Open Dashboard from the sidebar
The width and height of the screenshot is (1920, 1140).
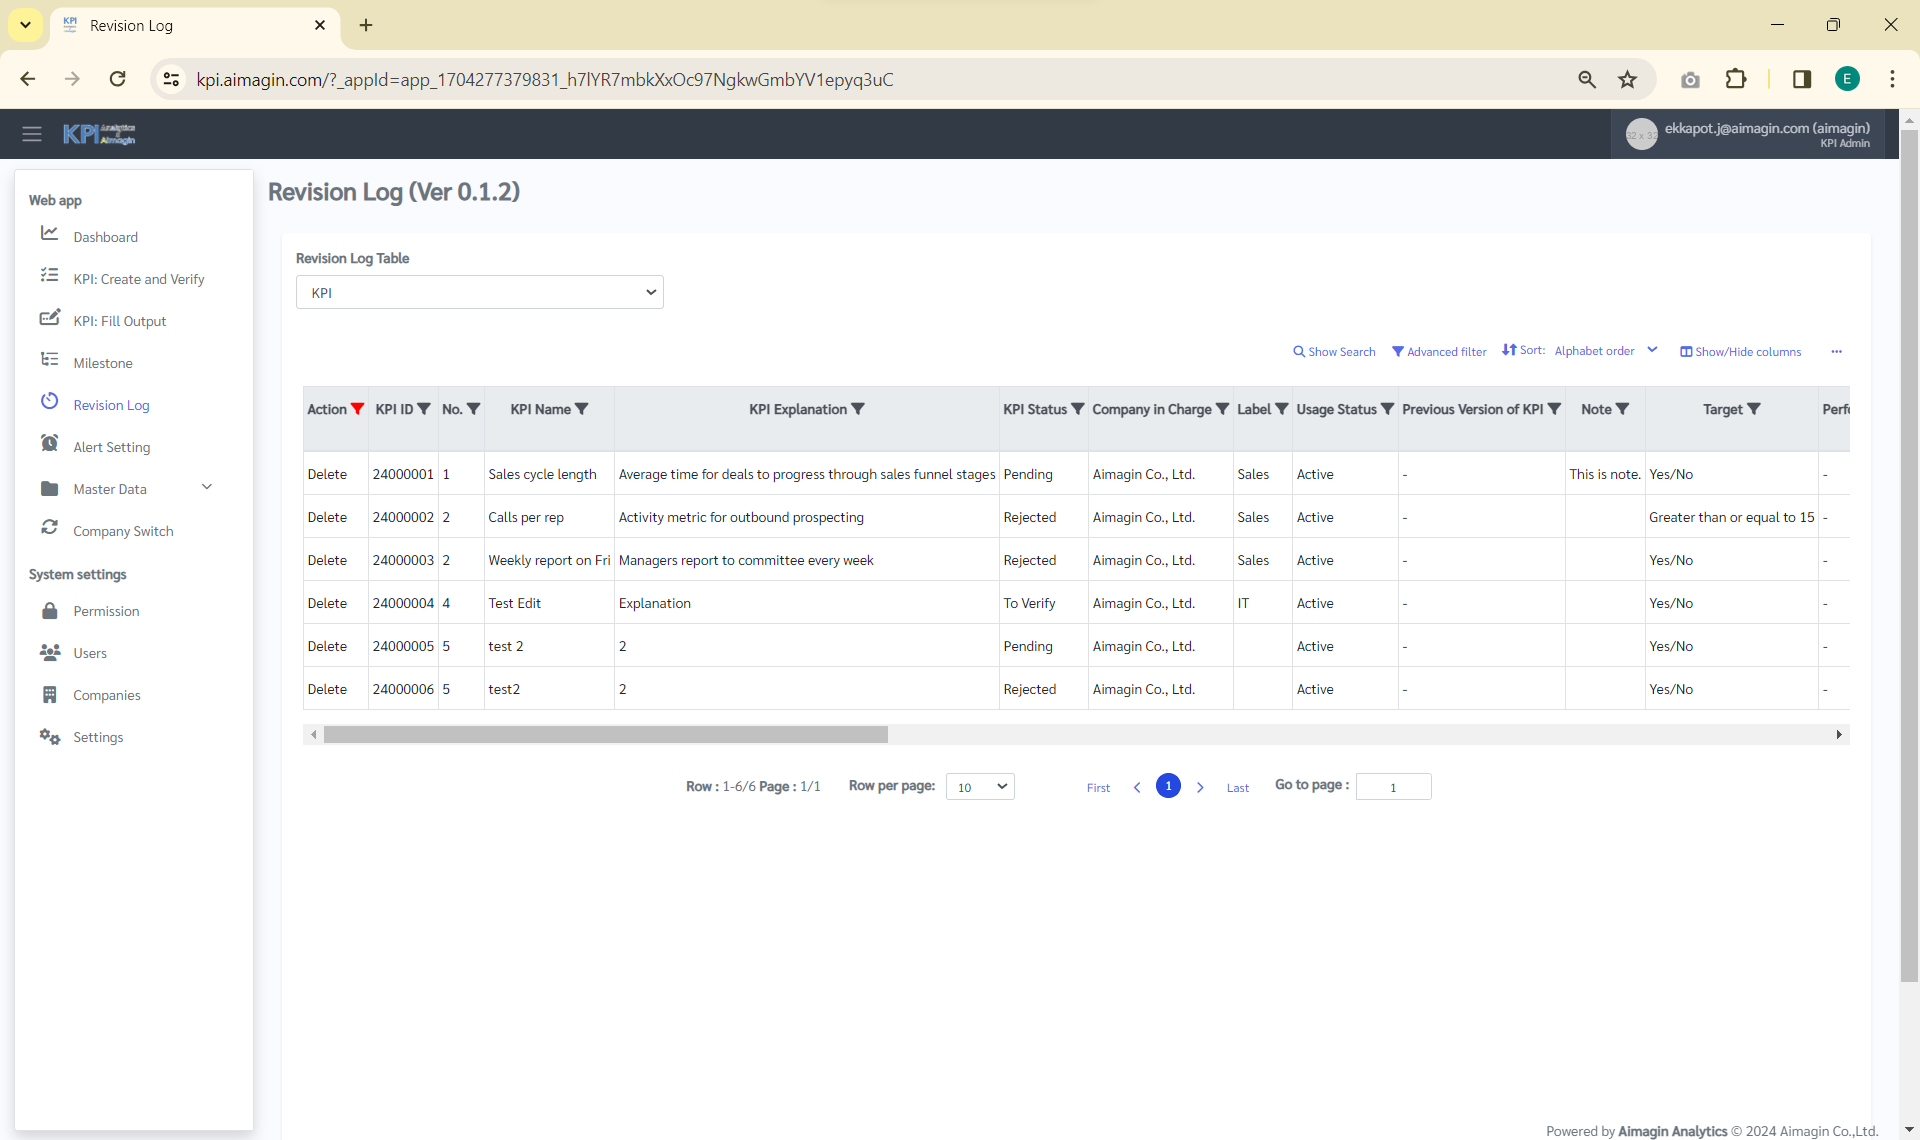coord(105,237)
